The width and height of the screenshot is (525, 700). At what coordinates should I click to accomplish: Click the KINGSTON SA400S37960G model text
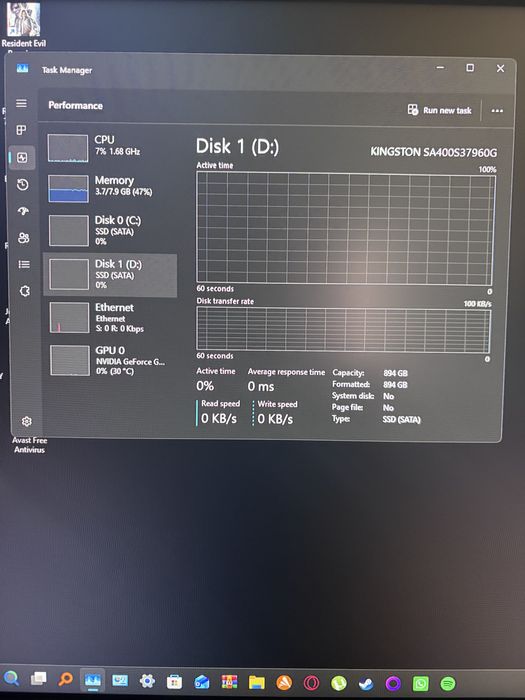(x=433, y=152)
